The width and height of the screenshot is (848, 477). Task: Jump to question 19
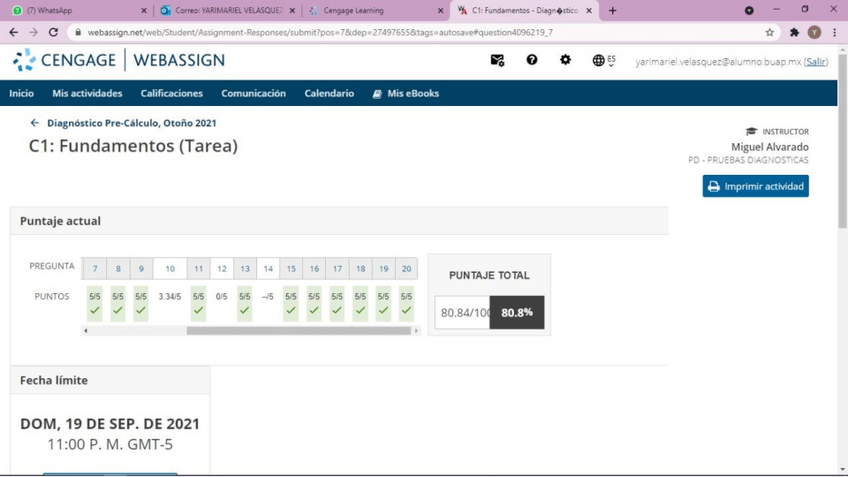[x=383, y=269]
